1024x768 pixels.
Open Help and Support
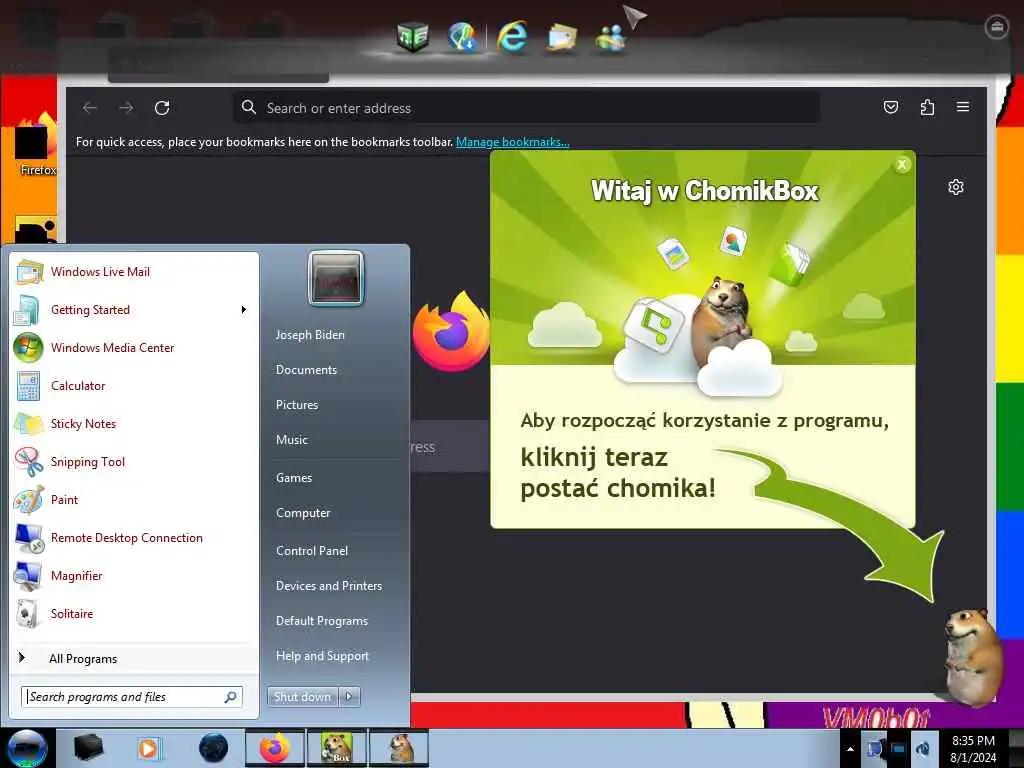[322, 656]
